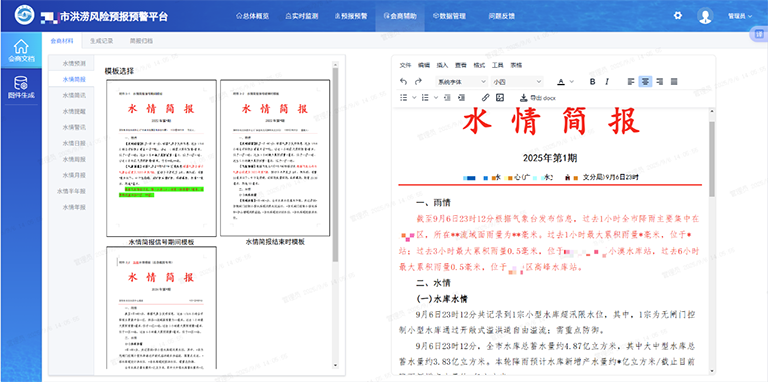Switch to the 生成记录 tab
The height and width of the screenshot is (382, 768).
[x=101, y=41]
